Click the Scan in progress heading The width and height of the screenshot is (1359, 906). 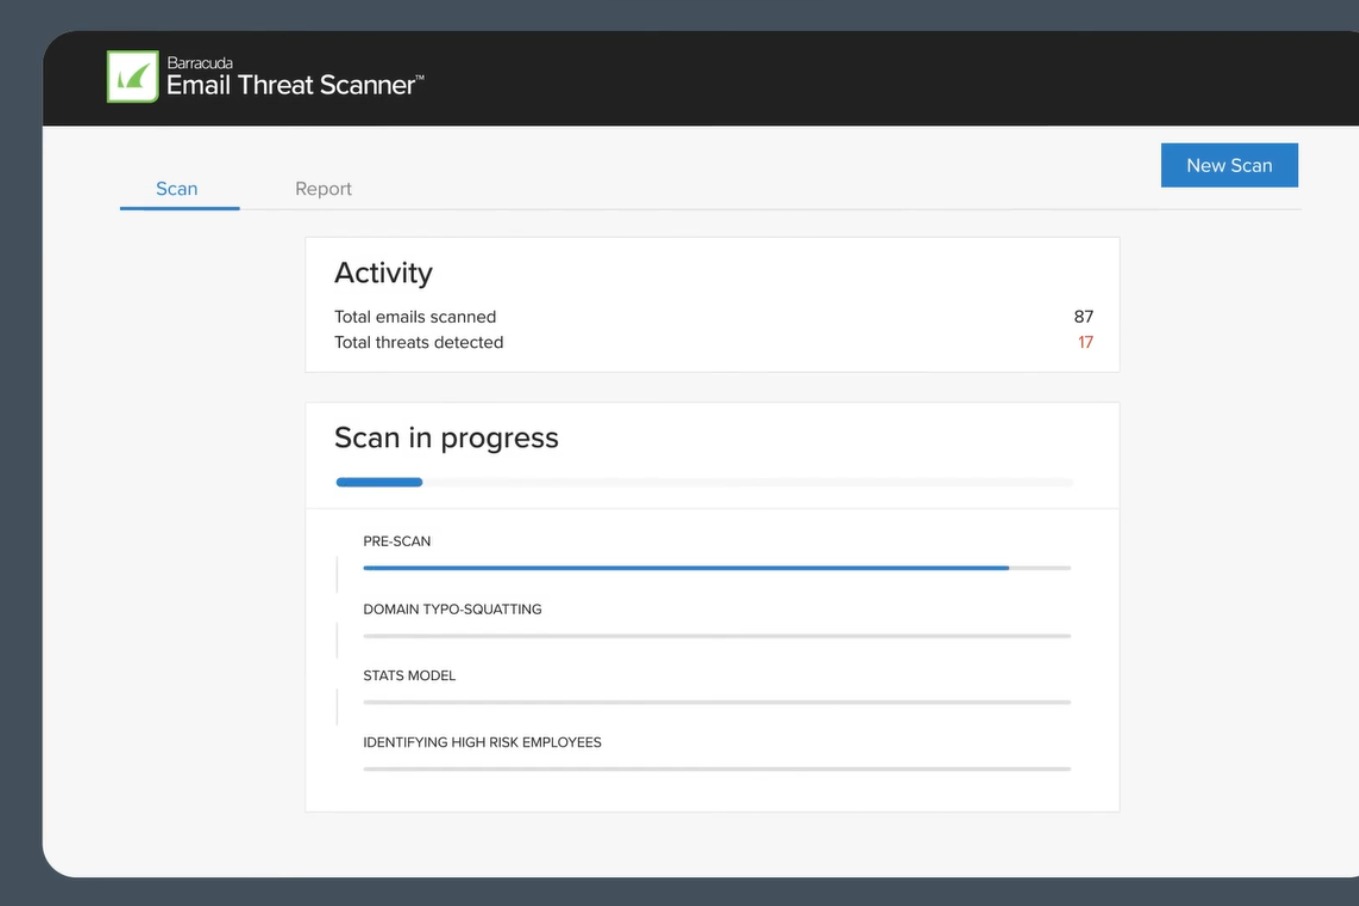click(x=446, y=437)
